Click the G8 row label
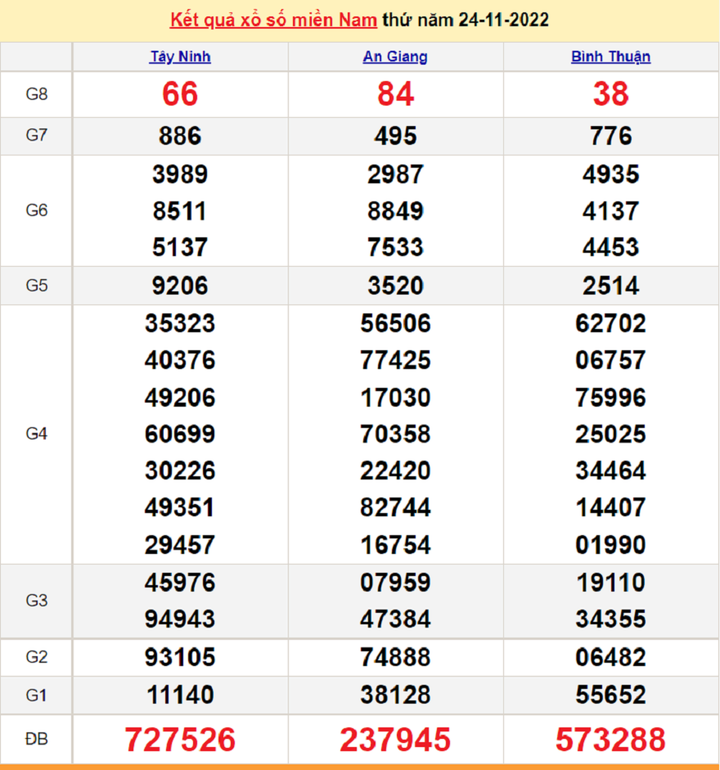 (x=36, y=94)
